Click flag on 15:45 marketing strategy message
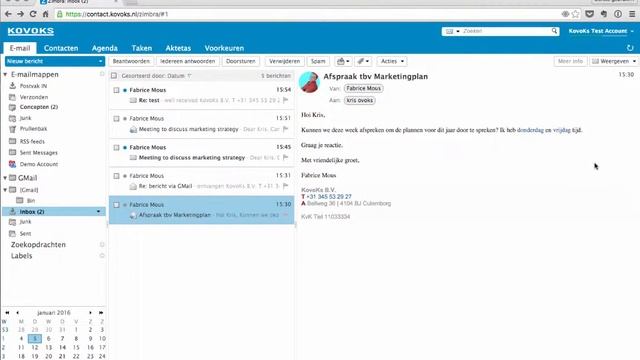This screenshot has height=360, width=640. [x=285, y=158]
